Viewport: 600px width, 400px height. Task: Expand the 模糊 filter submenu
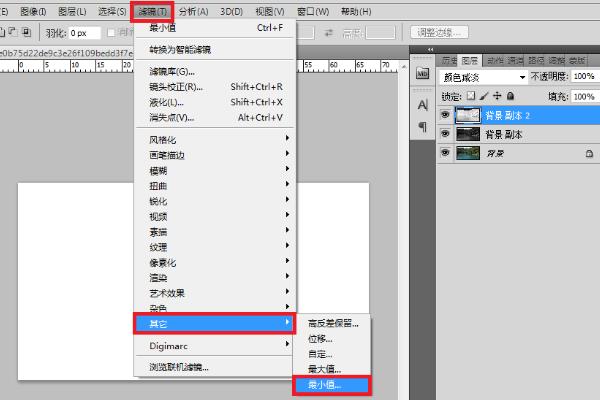coord(215,170)
